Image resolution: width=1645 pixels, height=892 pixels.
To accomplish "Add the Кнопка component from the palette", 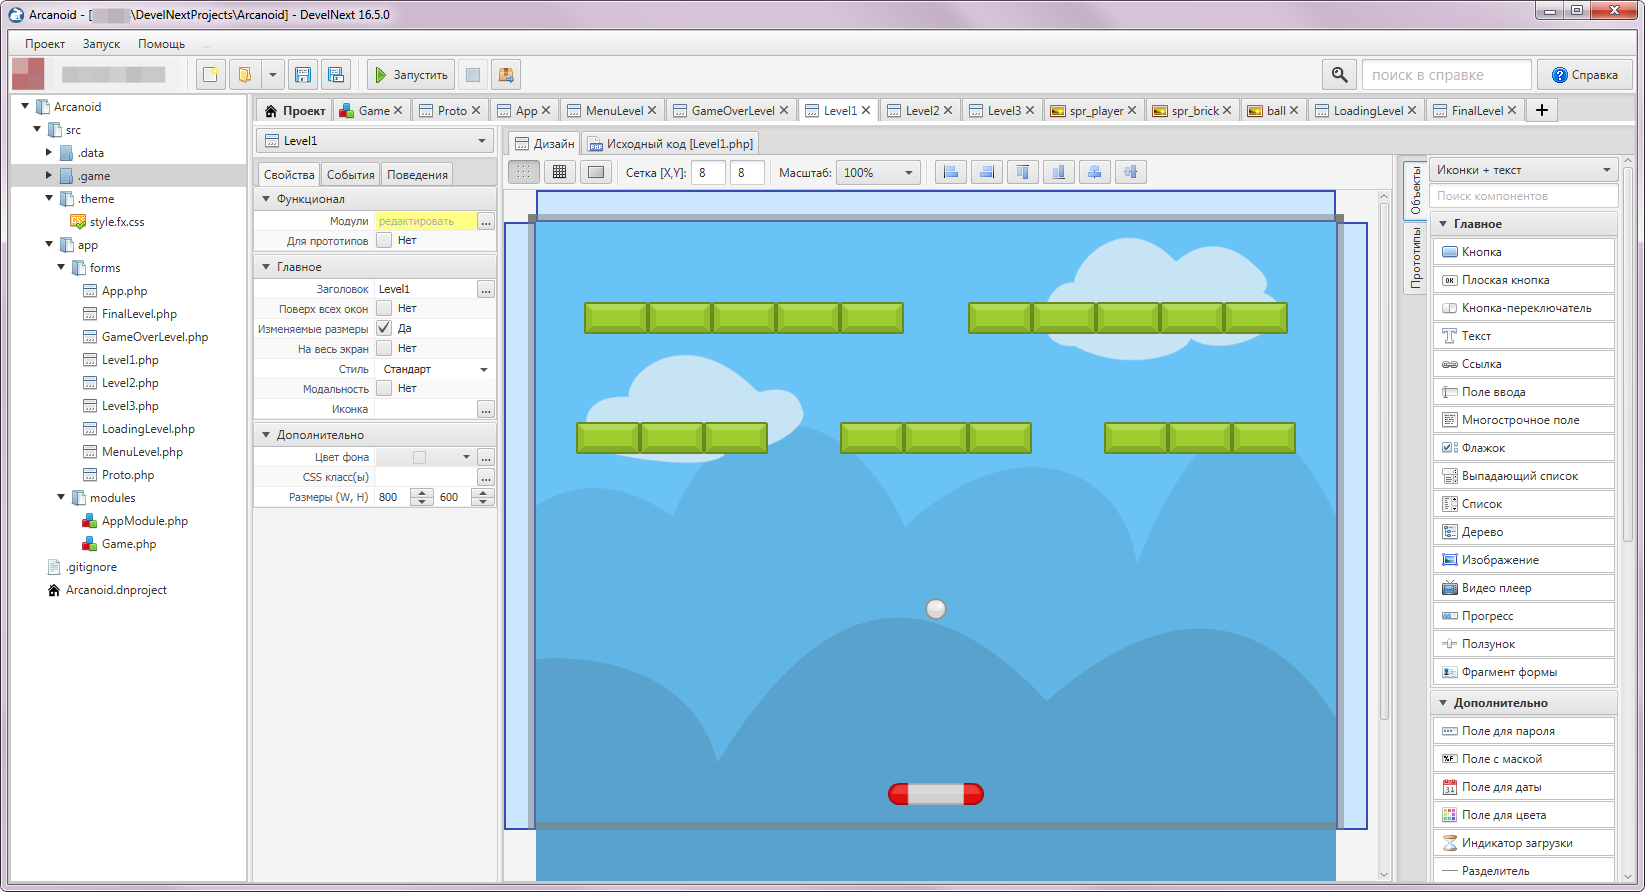I will [1524, 252].
